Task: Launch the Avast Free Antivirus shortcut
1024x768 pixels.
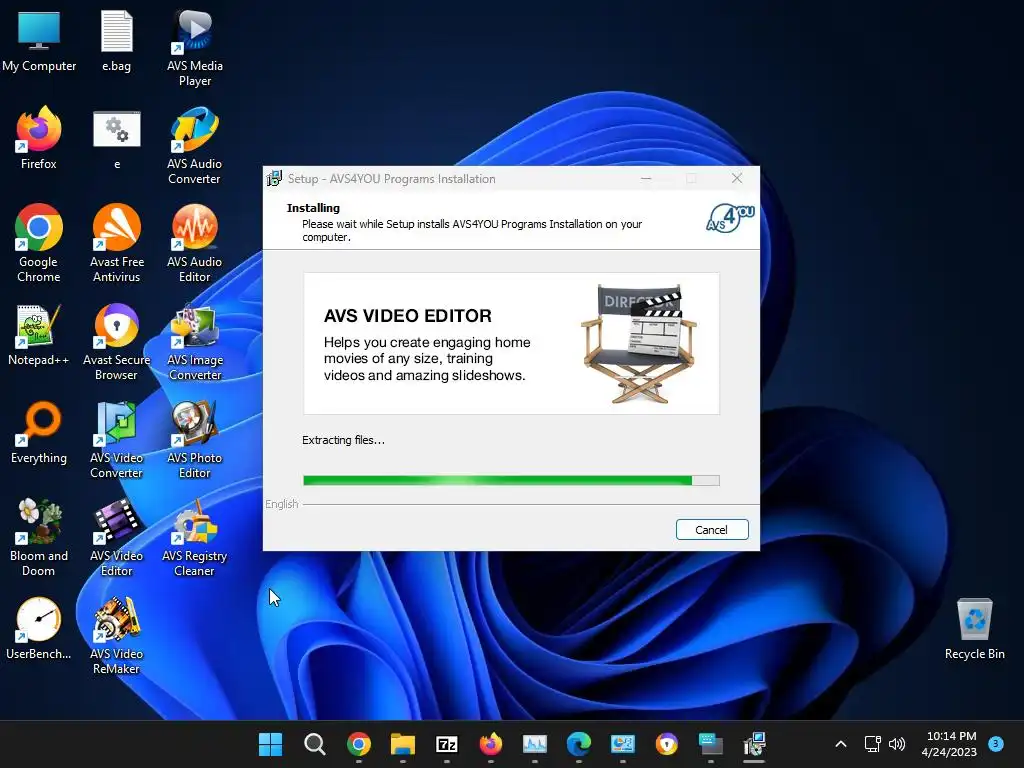Action: click(116, 244)
